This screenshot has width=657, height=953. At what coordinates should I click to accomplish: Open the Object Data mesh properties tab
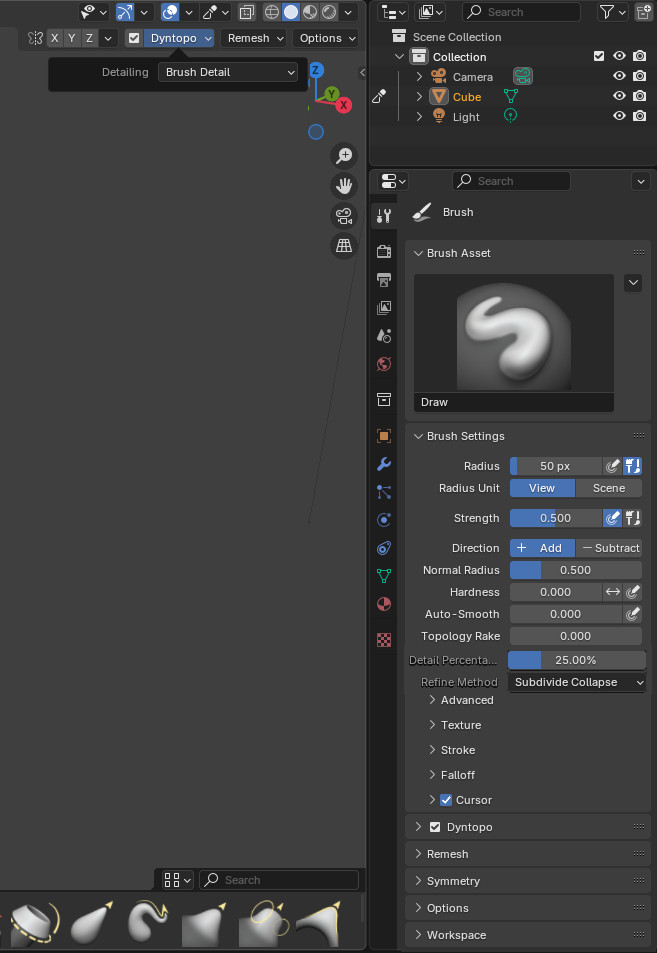coord(384,575)
